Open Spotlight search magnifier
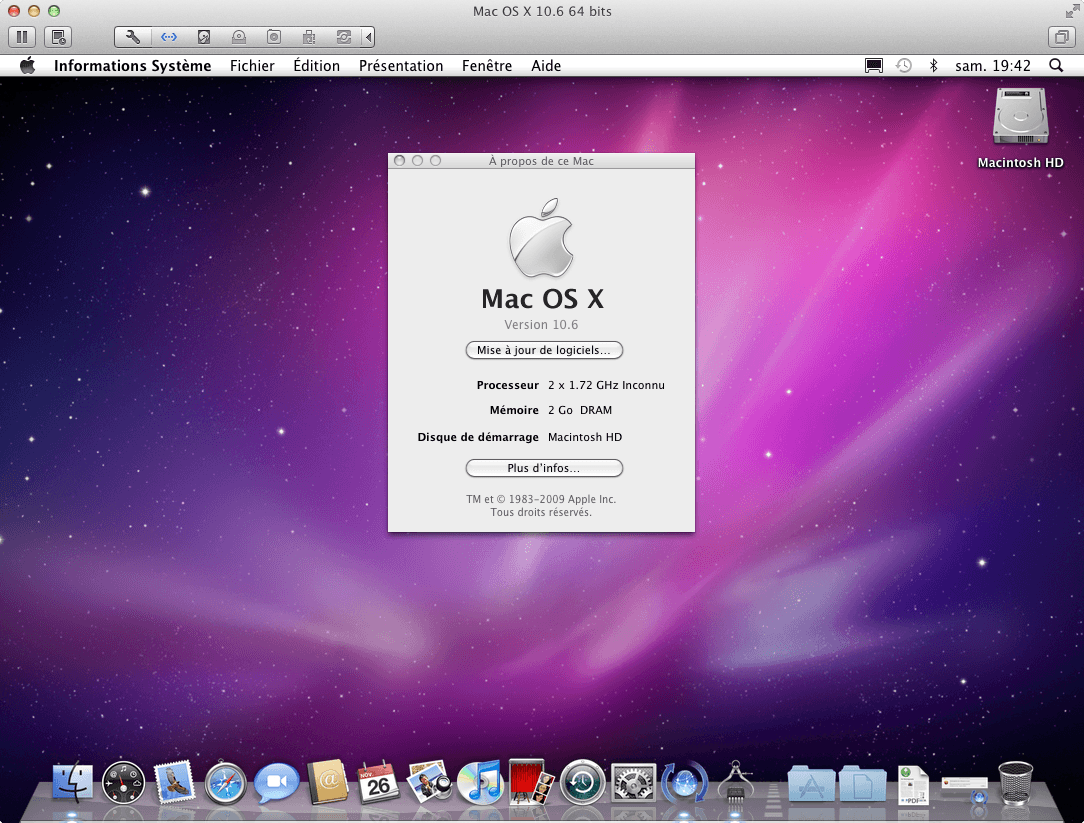Screen dimensions: 1084x823 [x=1056, y=66]
